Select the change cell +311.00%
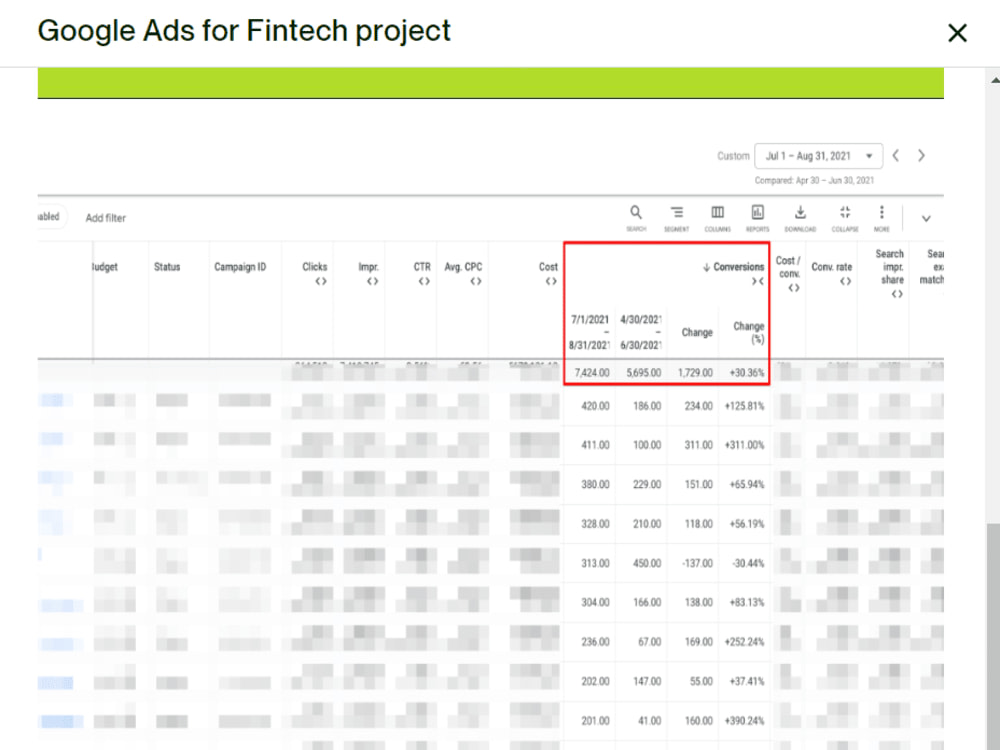This screenshot has height=750, width=1000. tap(744, 445)
